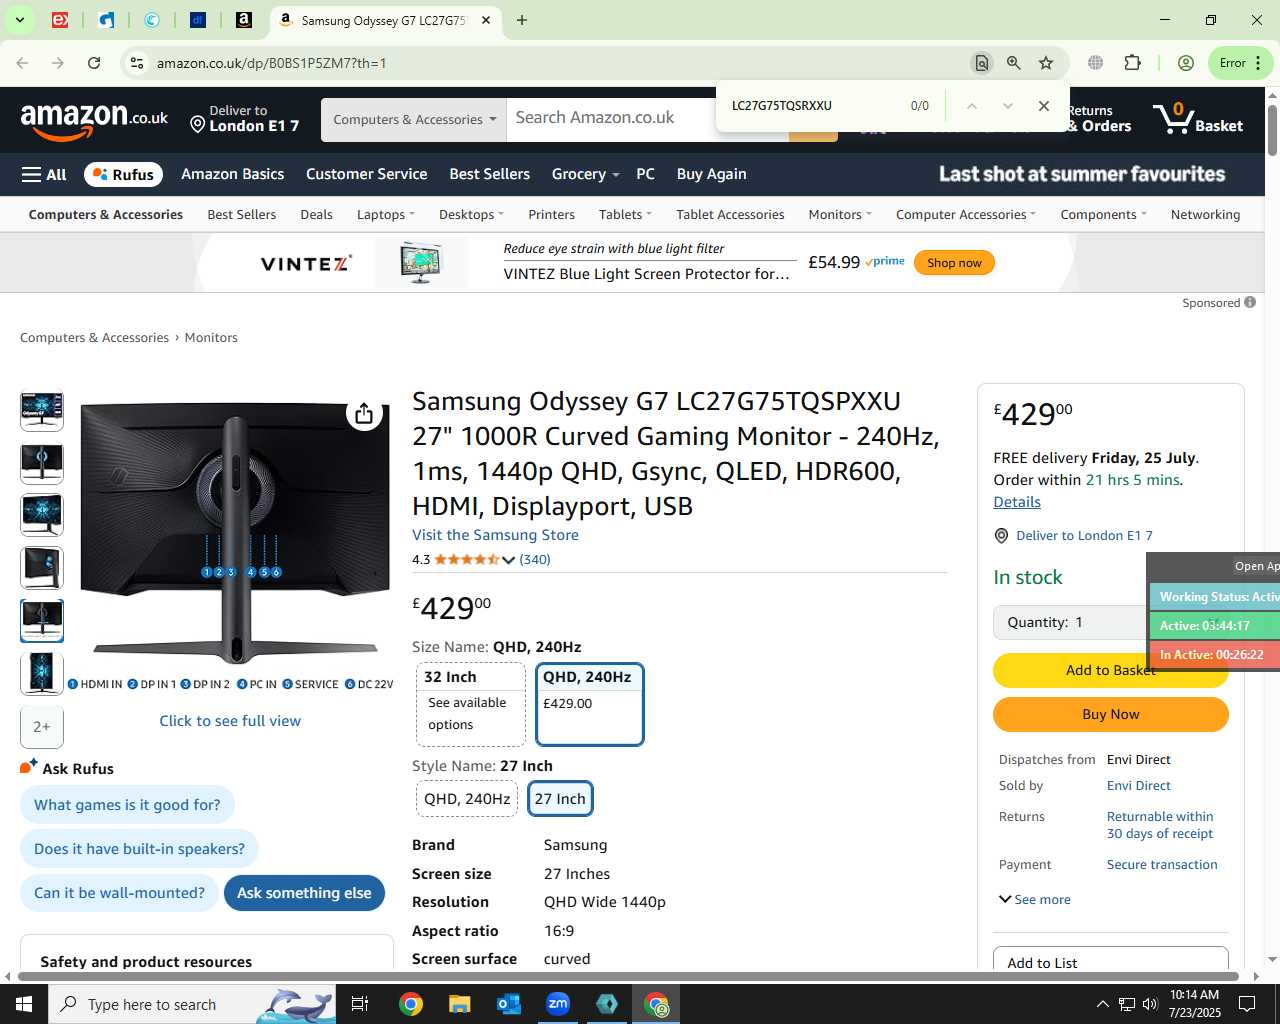Open Outlook from the taskbar
1280x1024 pixels.
(508, 1004)
